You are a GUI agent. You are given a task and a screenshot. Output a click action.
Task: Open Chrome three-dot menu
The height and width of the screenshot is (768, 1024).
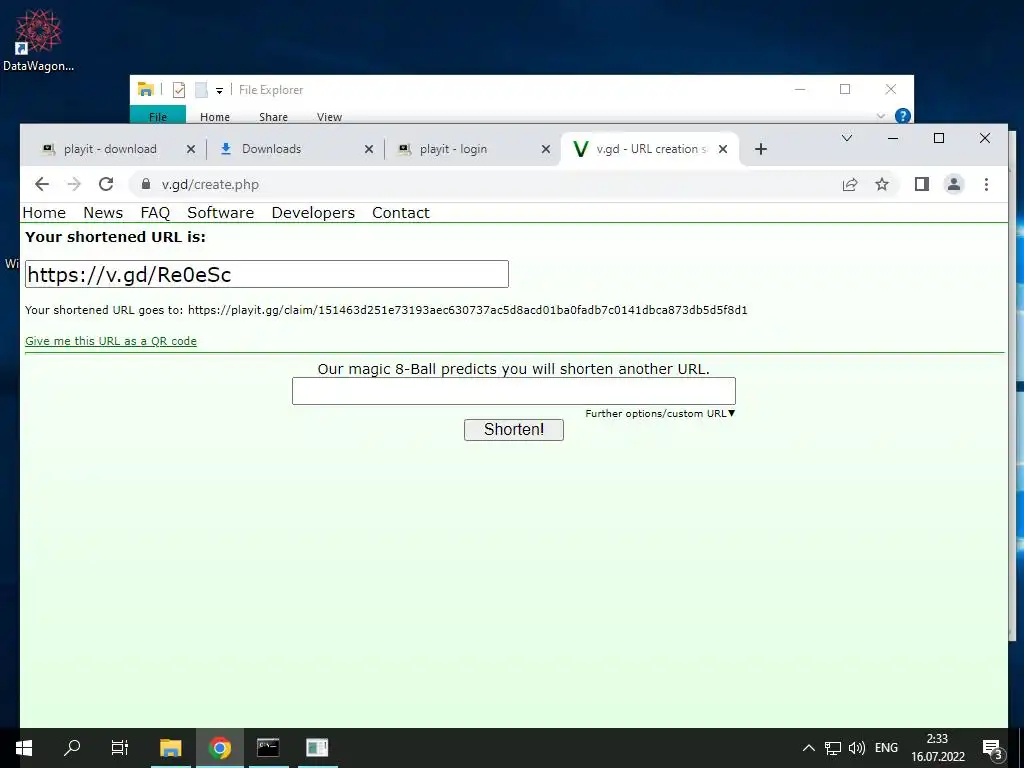point(986,185)
